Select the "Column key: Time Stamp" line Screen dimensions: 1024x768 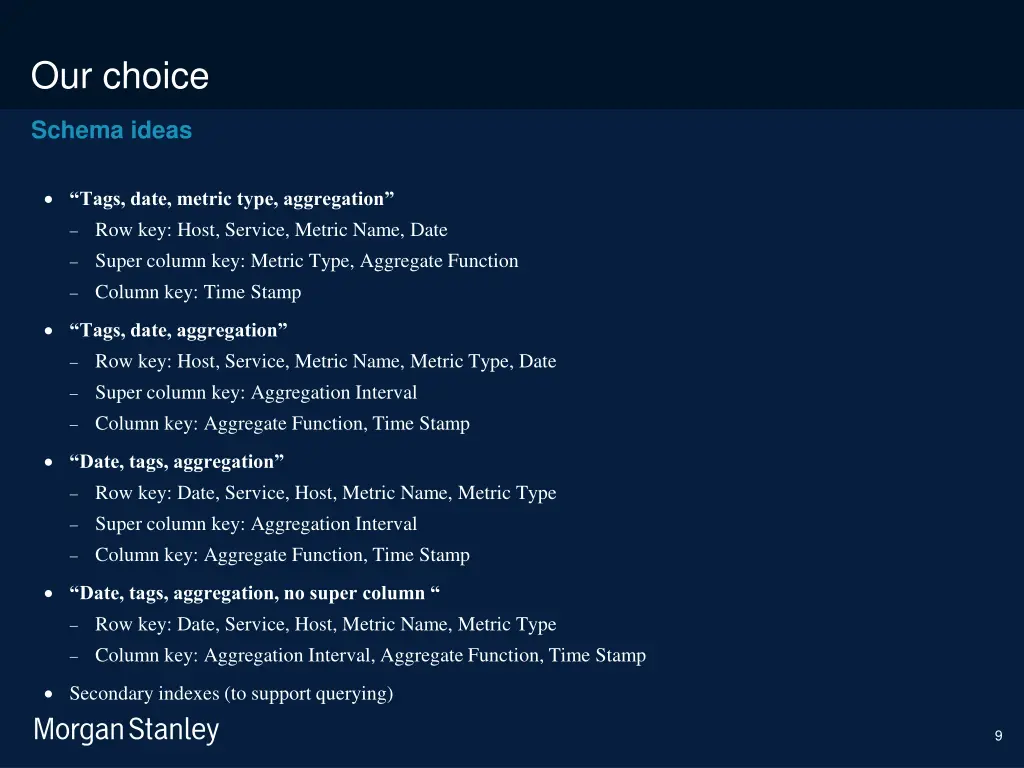click(198, 292)
